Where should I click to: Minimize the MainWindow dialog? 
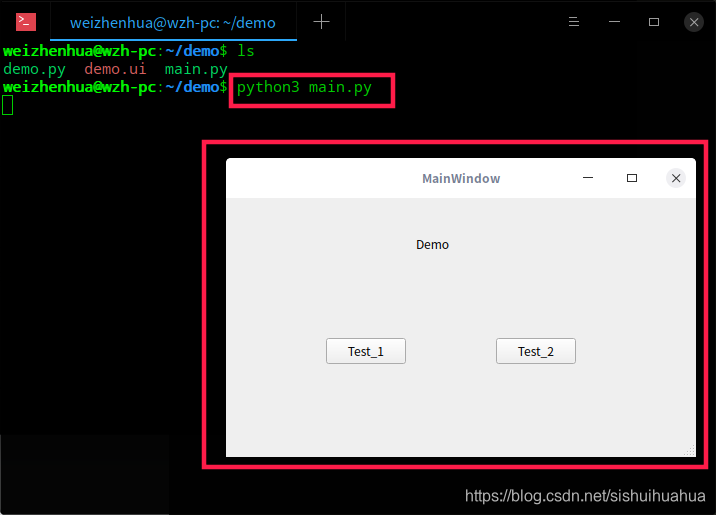[x=588, y=178]
